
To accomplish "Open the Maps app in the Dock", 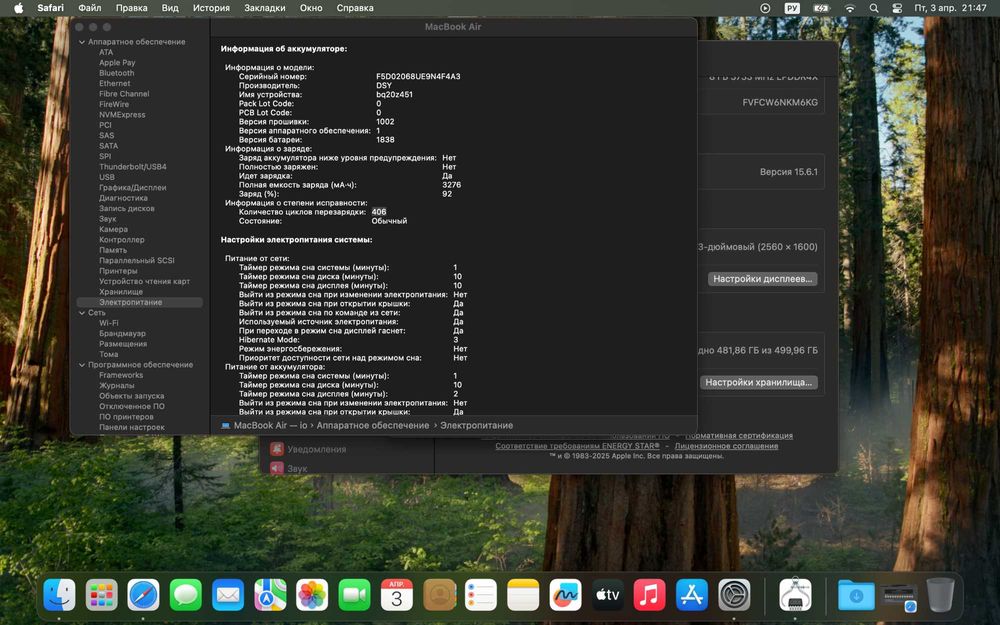I will [270, 595].
